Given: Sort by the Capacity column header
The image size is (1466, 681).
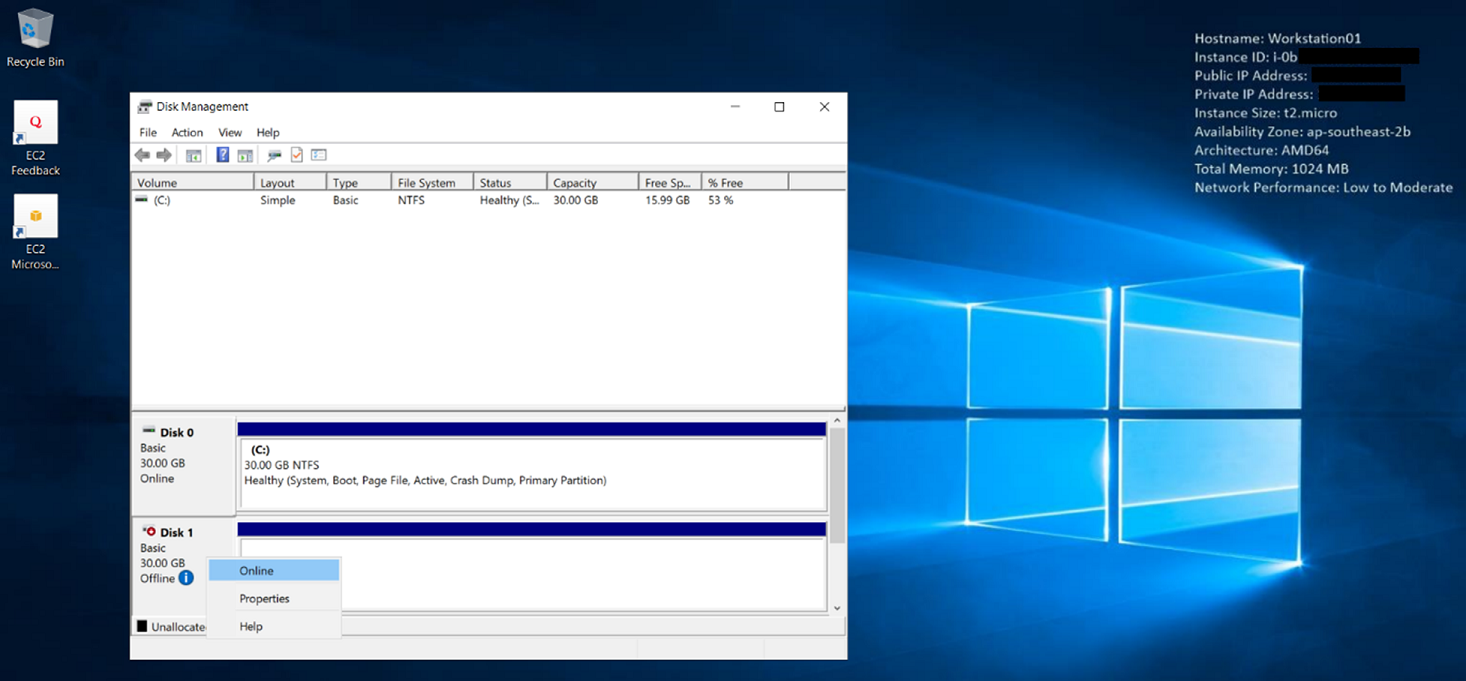Looking at the screenshot, I should (x=593, y=183).
